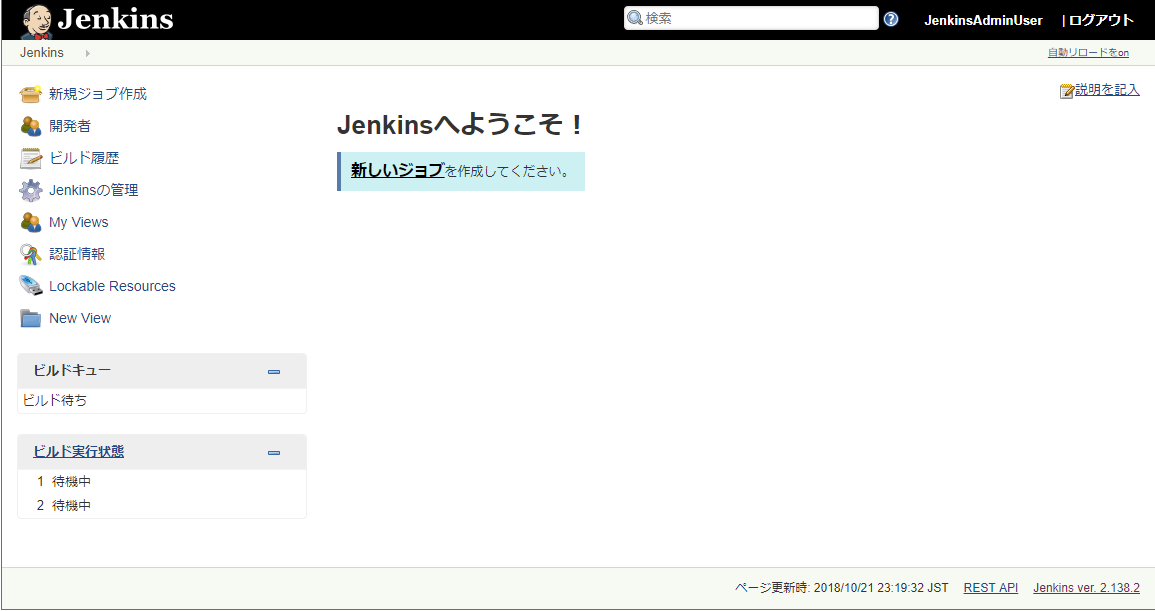1155x611 pixels.
Task: Click the 認証情報 keys icon
Action: click(30, 254)
